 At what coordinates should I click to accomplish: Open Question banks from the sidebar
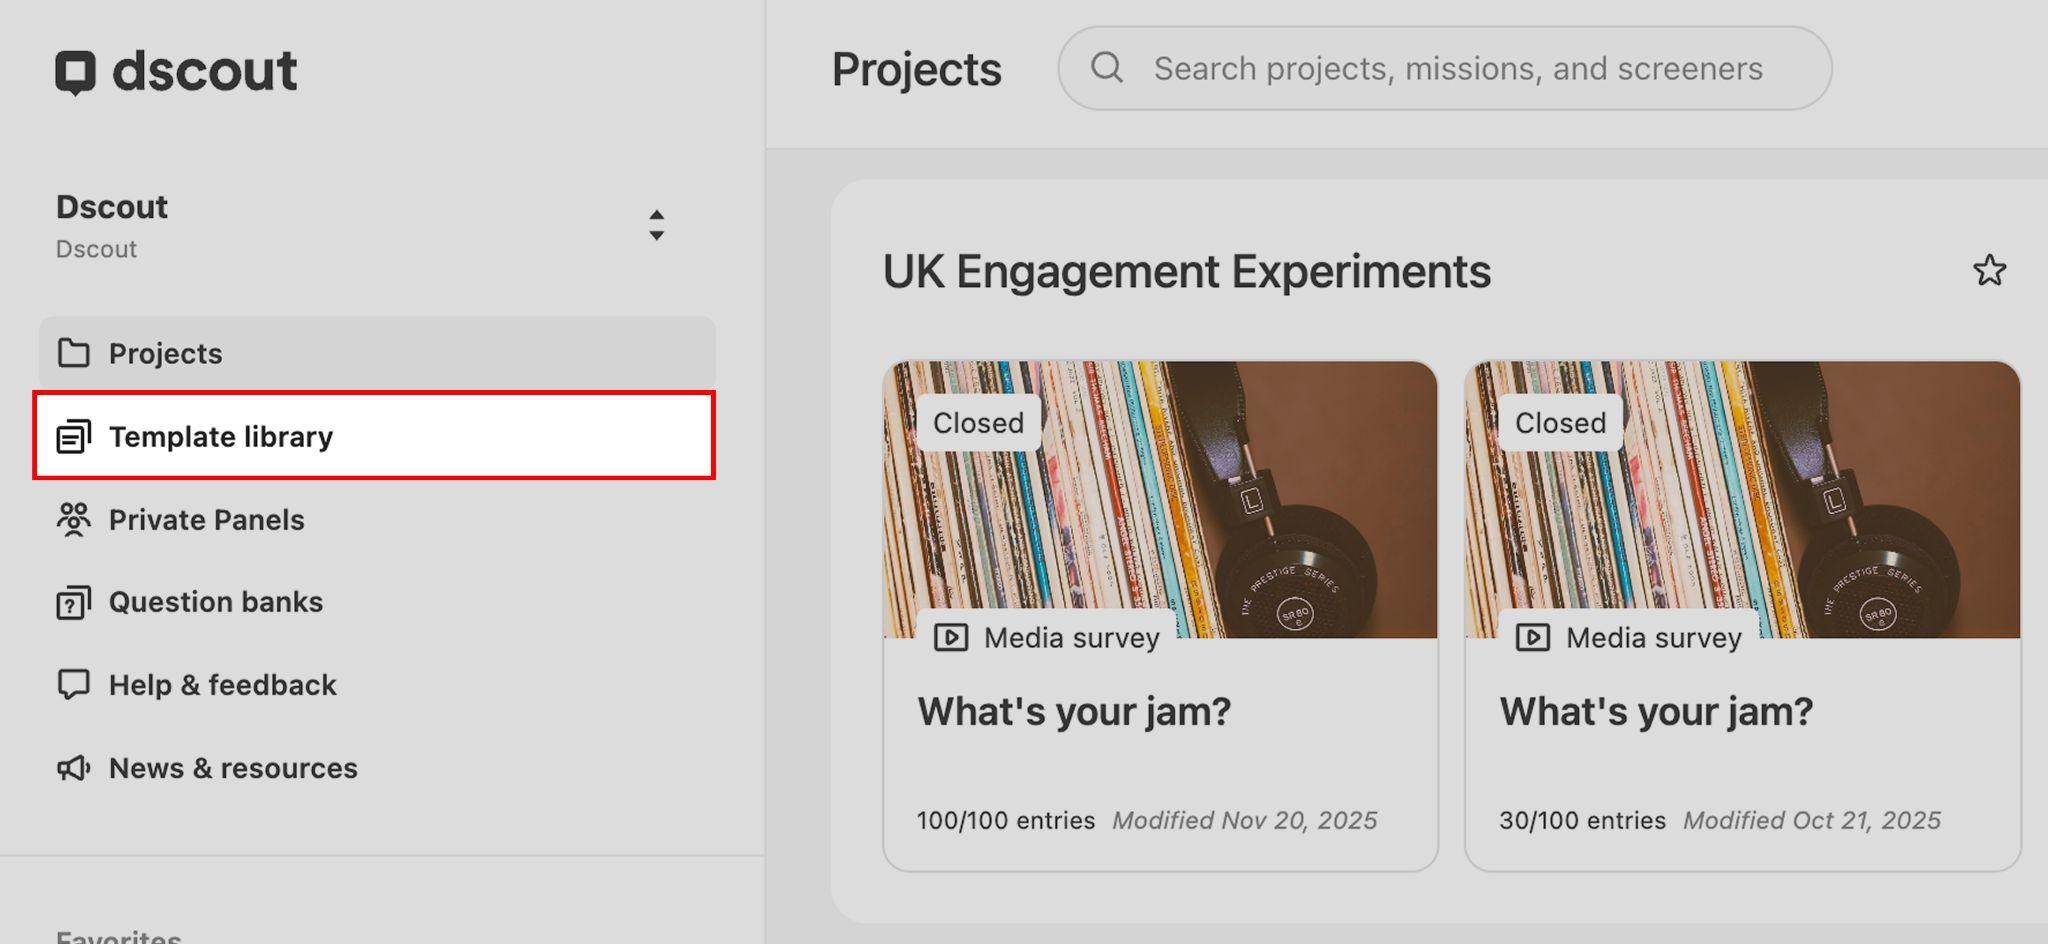[x=215, y=602]
